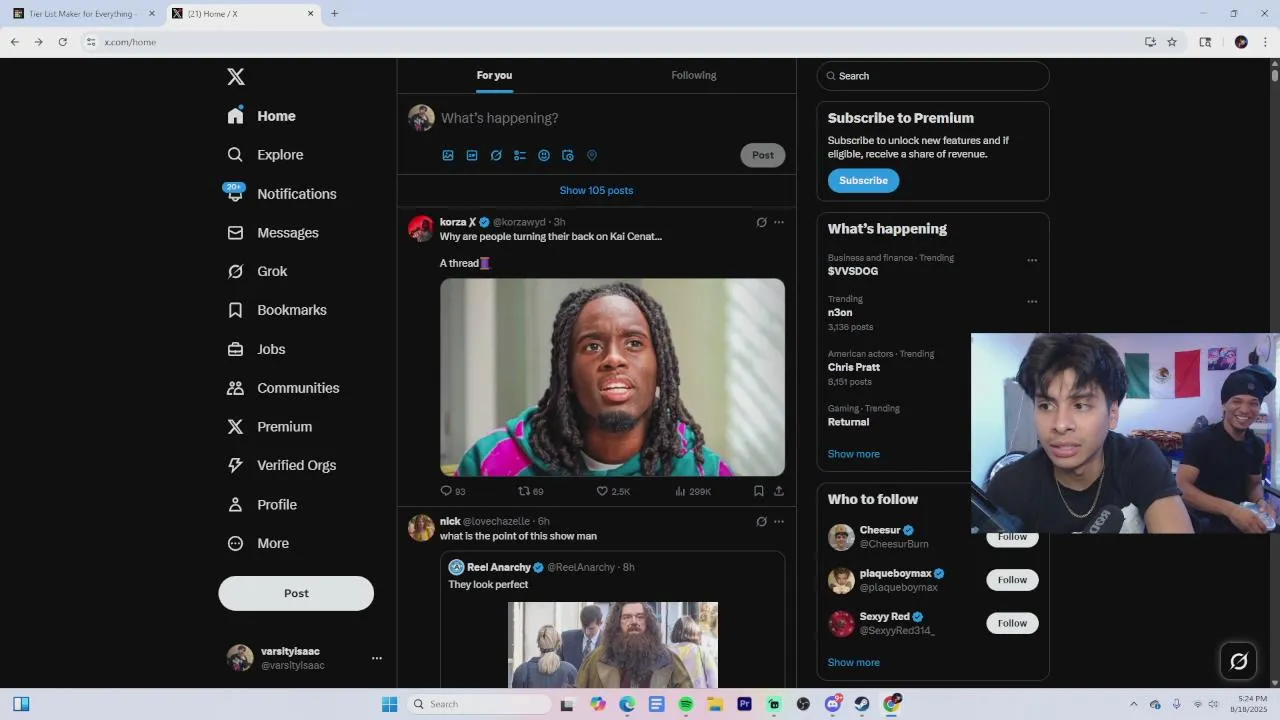Open Discord from the taskbar
The height and width of the screenshot is (720, 1280).
click(x=832, y=704)
